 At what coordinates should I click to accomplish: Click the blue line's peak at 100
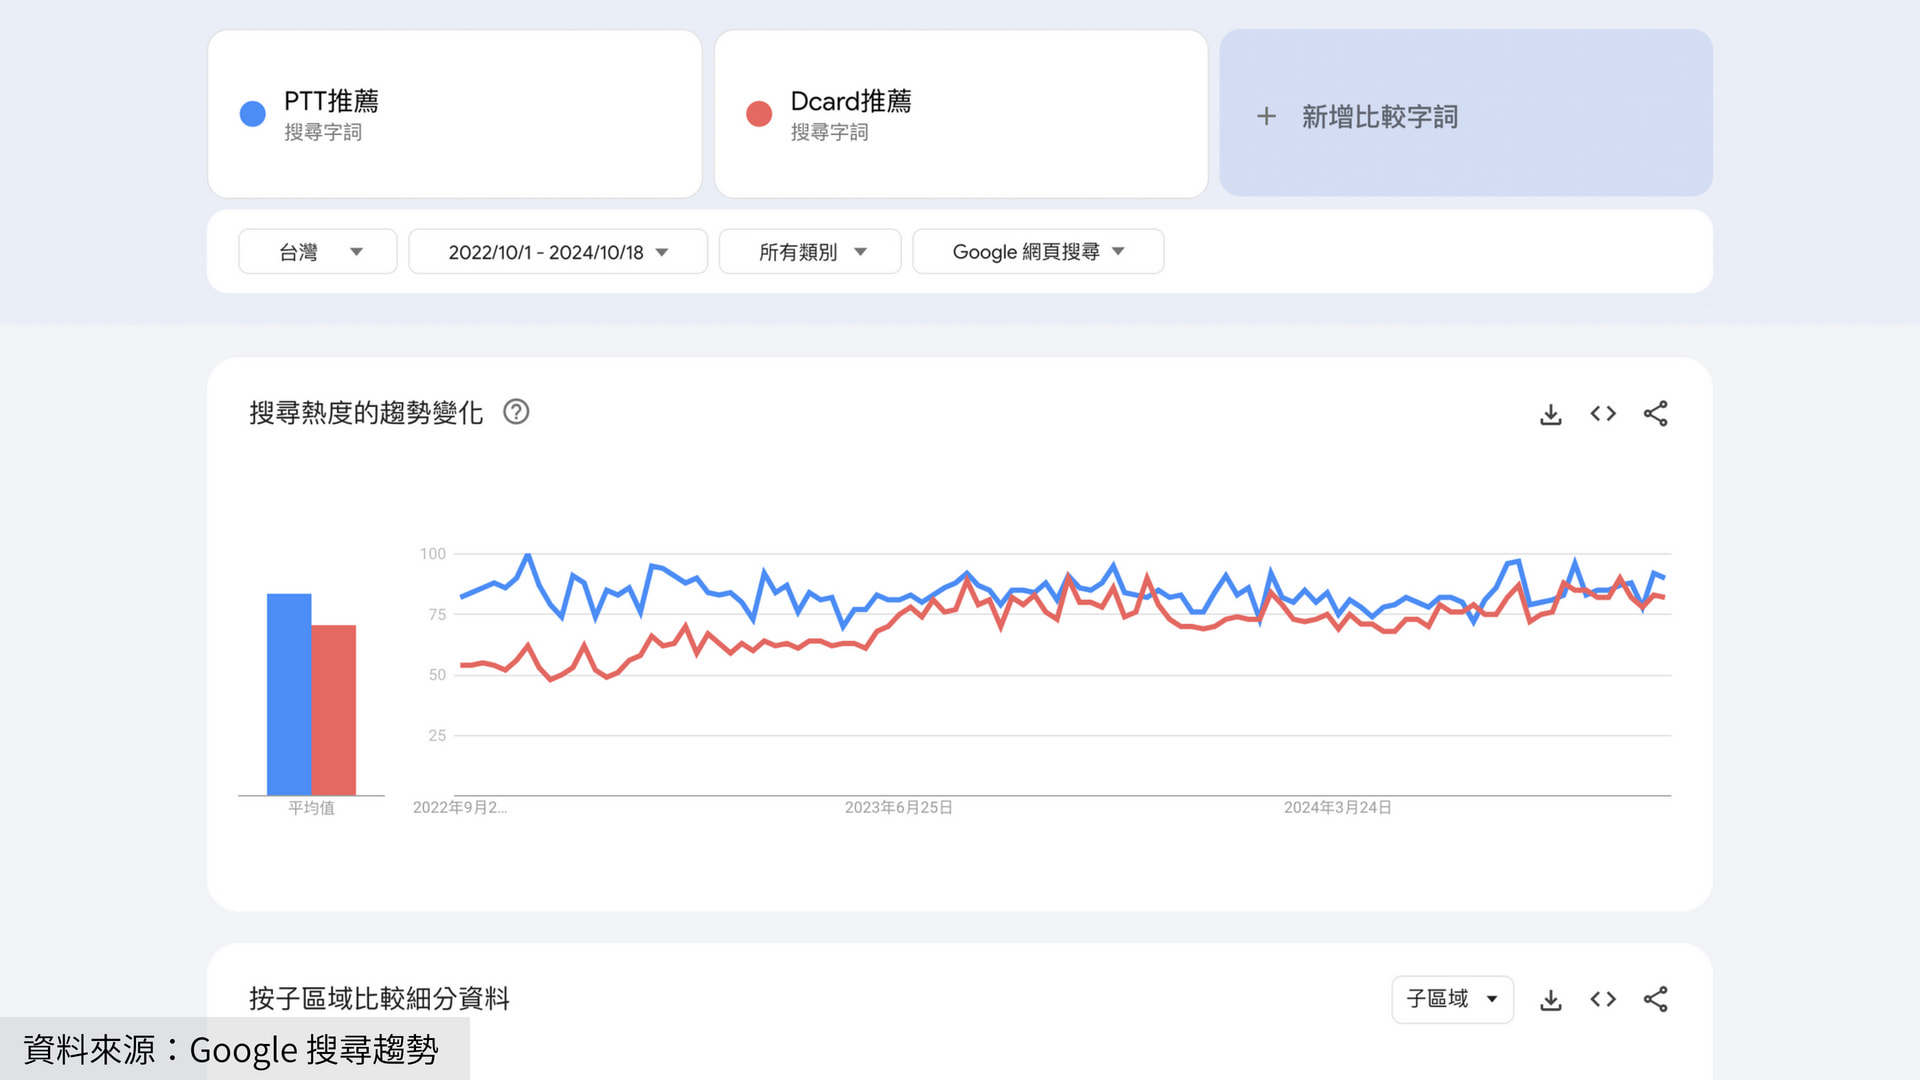pos(527,555)
